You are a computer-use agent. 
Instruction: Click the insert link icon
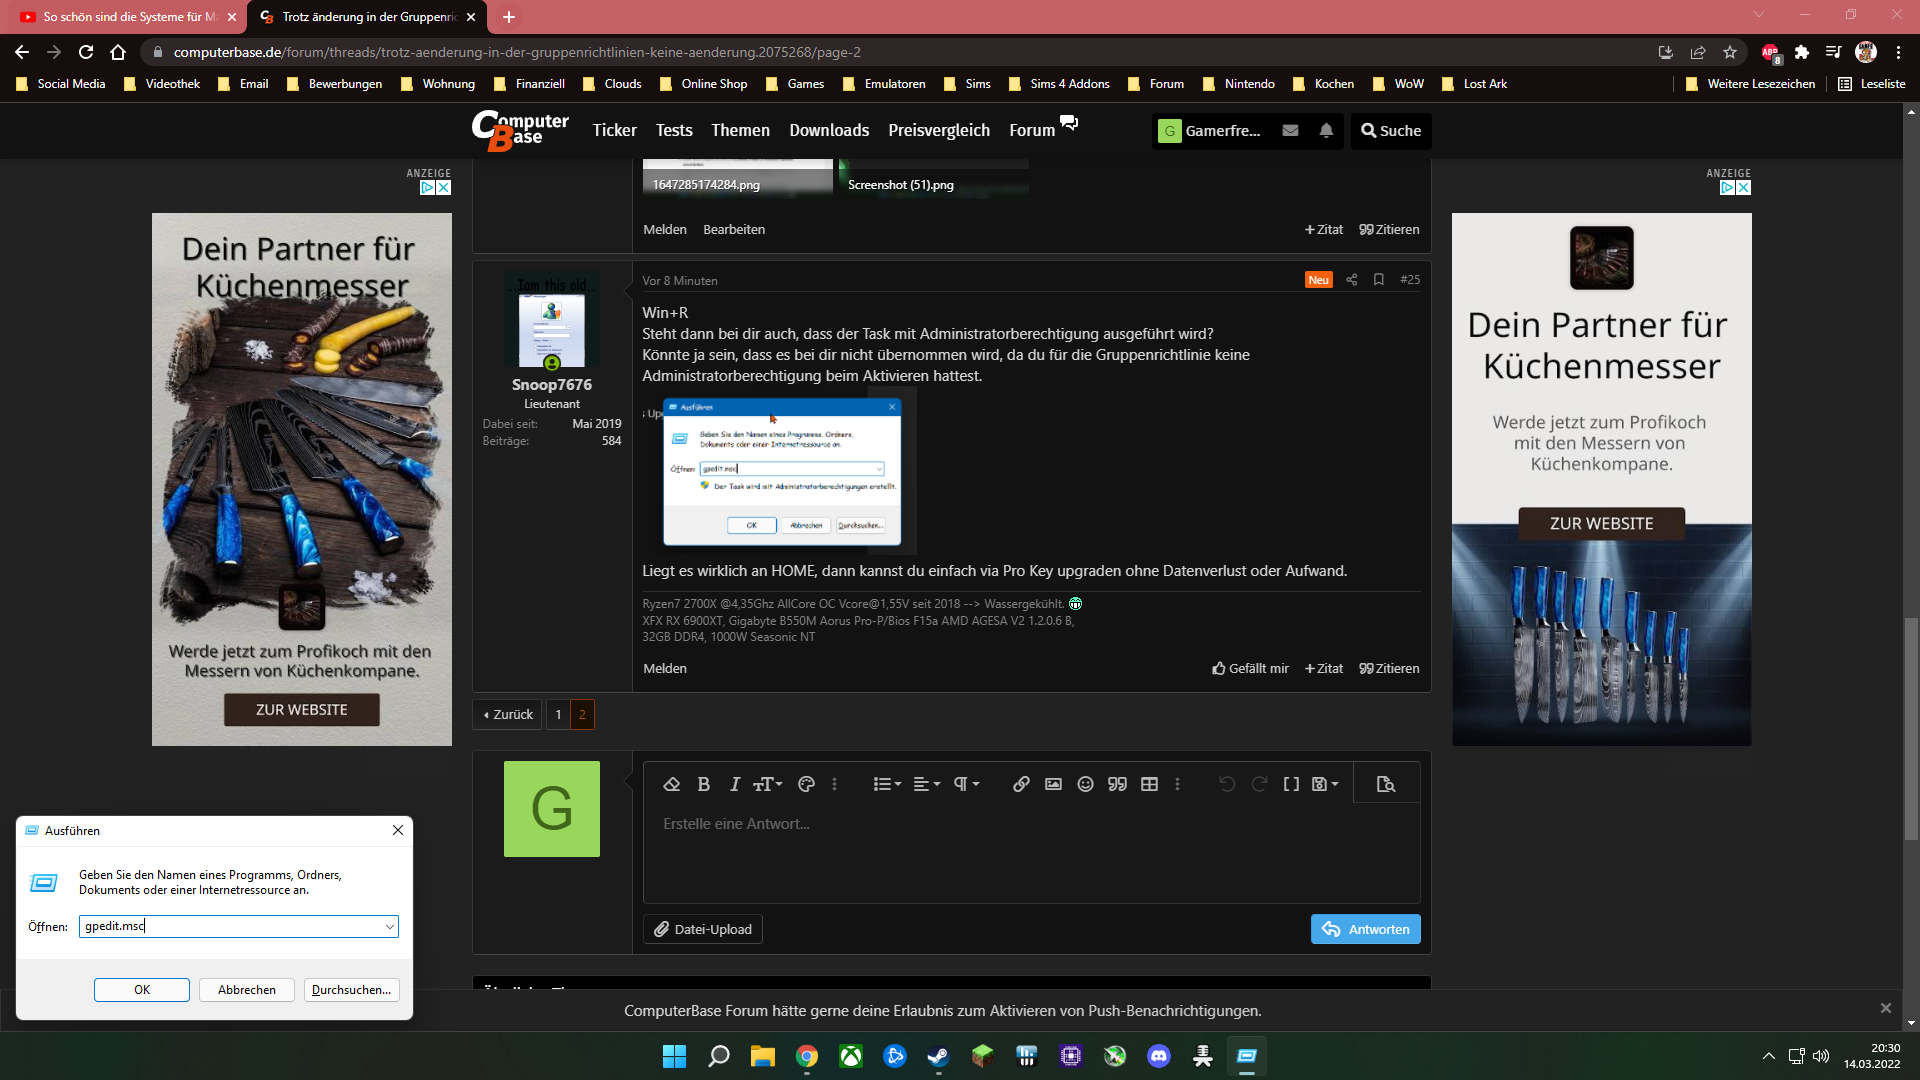click(1021, 785)
